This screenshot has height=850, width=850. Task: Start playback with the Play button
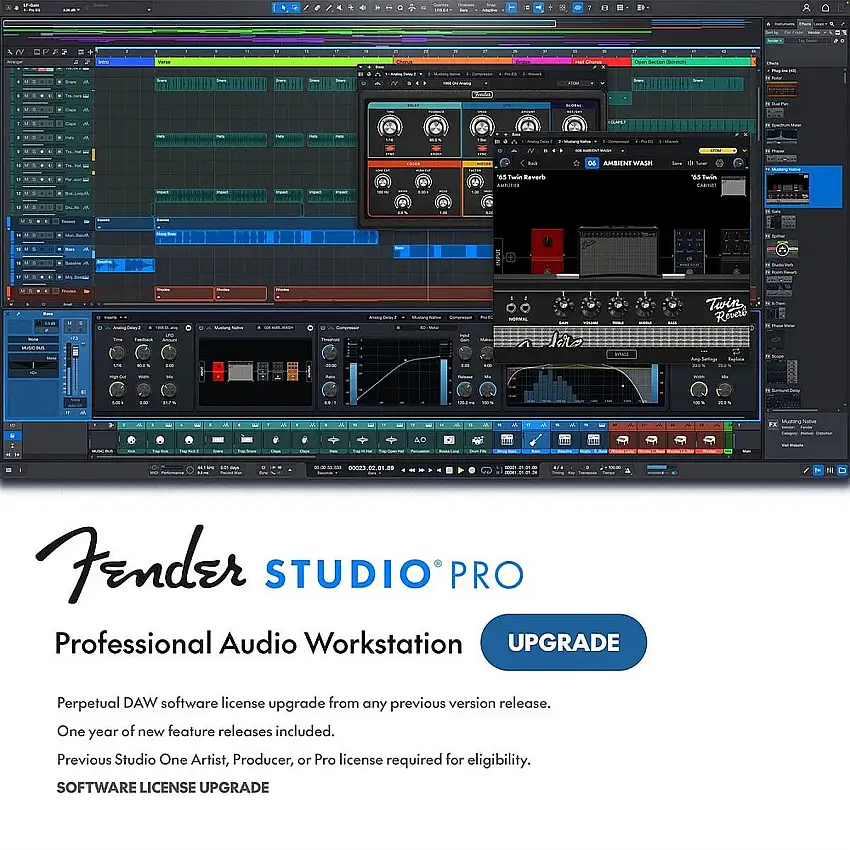coord(460,470)
